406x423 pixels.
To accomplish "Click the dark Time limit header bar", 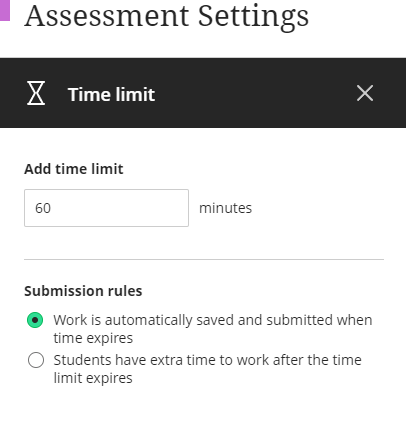I will point(203,93).
